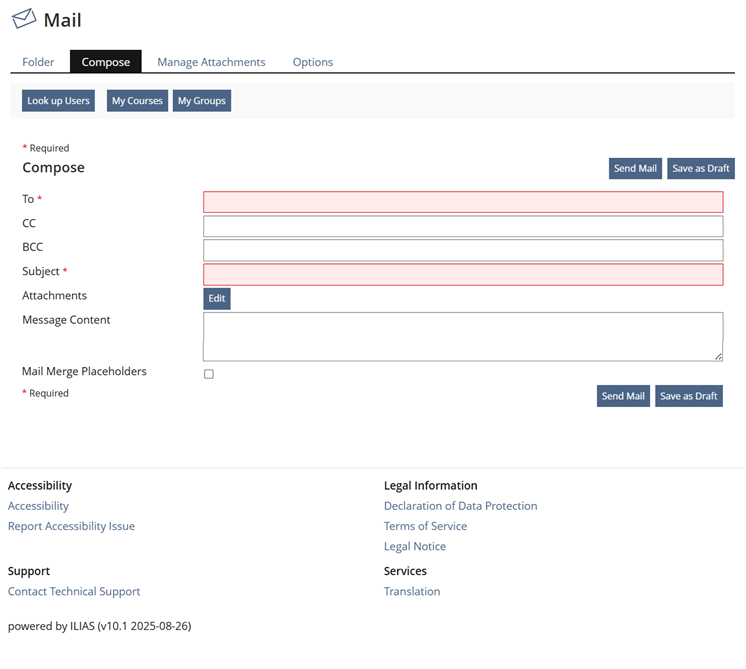Click into the CC field
The height and width of the screenshot is (669, 746).
click(x=462, y=226)
